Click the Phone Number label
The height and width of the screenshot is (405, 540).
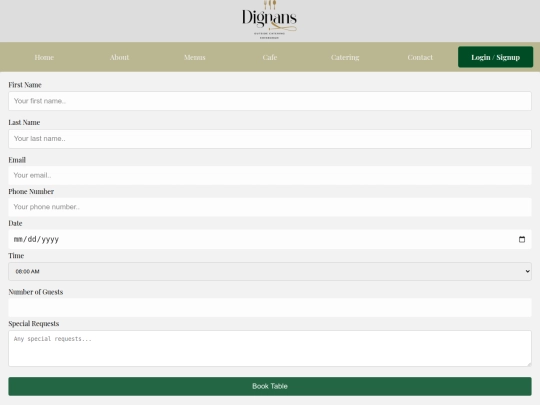31,191
